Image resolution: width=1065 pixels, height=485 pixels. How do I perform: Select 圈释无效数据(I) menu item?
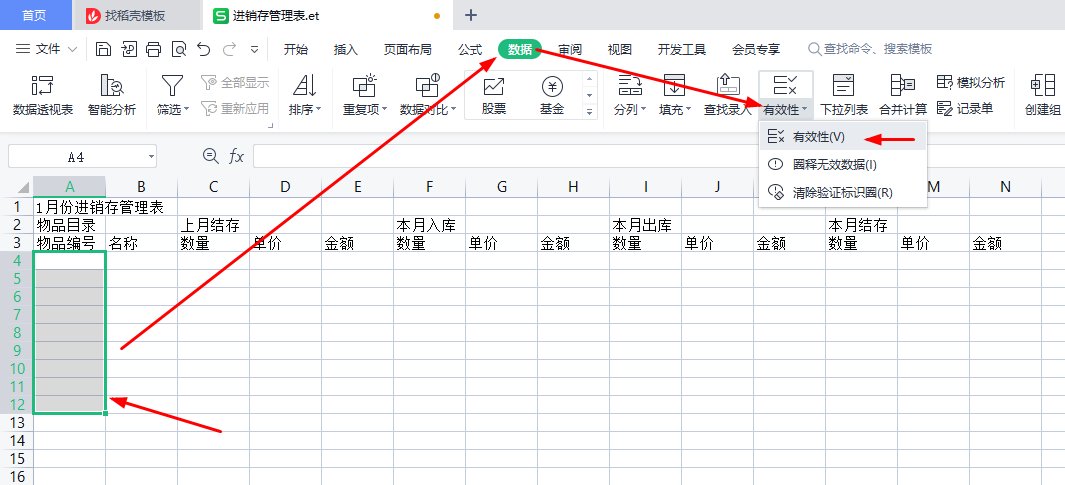click(843, 164)
